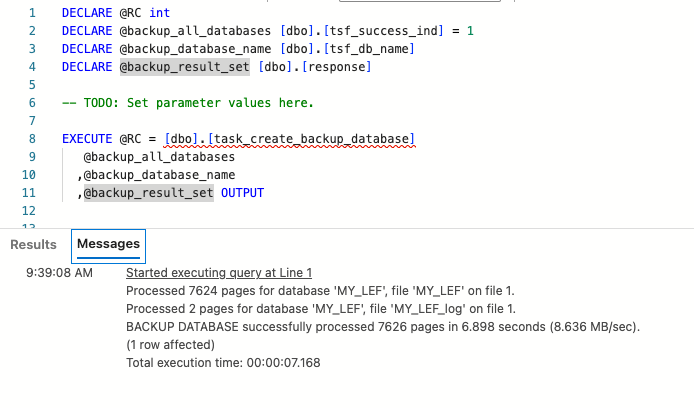Click line number 1 in gutter
694x408 pixels.
tap(32, 13)
